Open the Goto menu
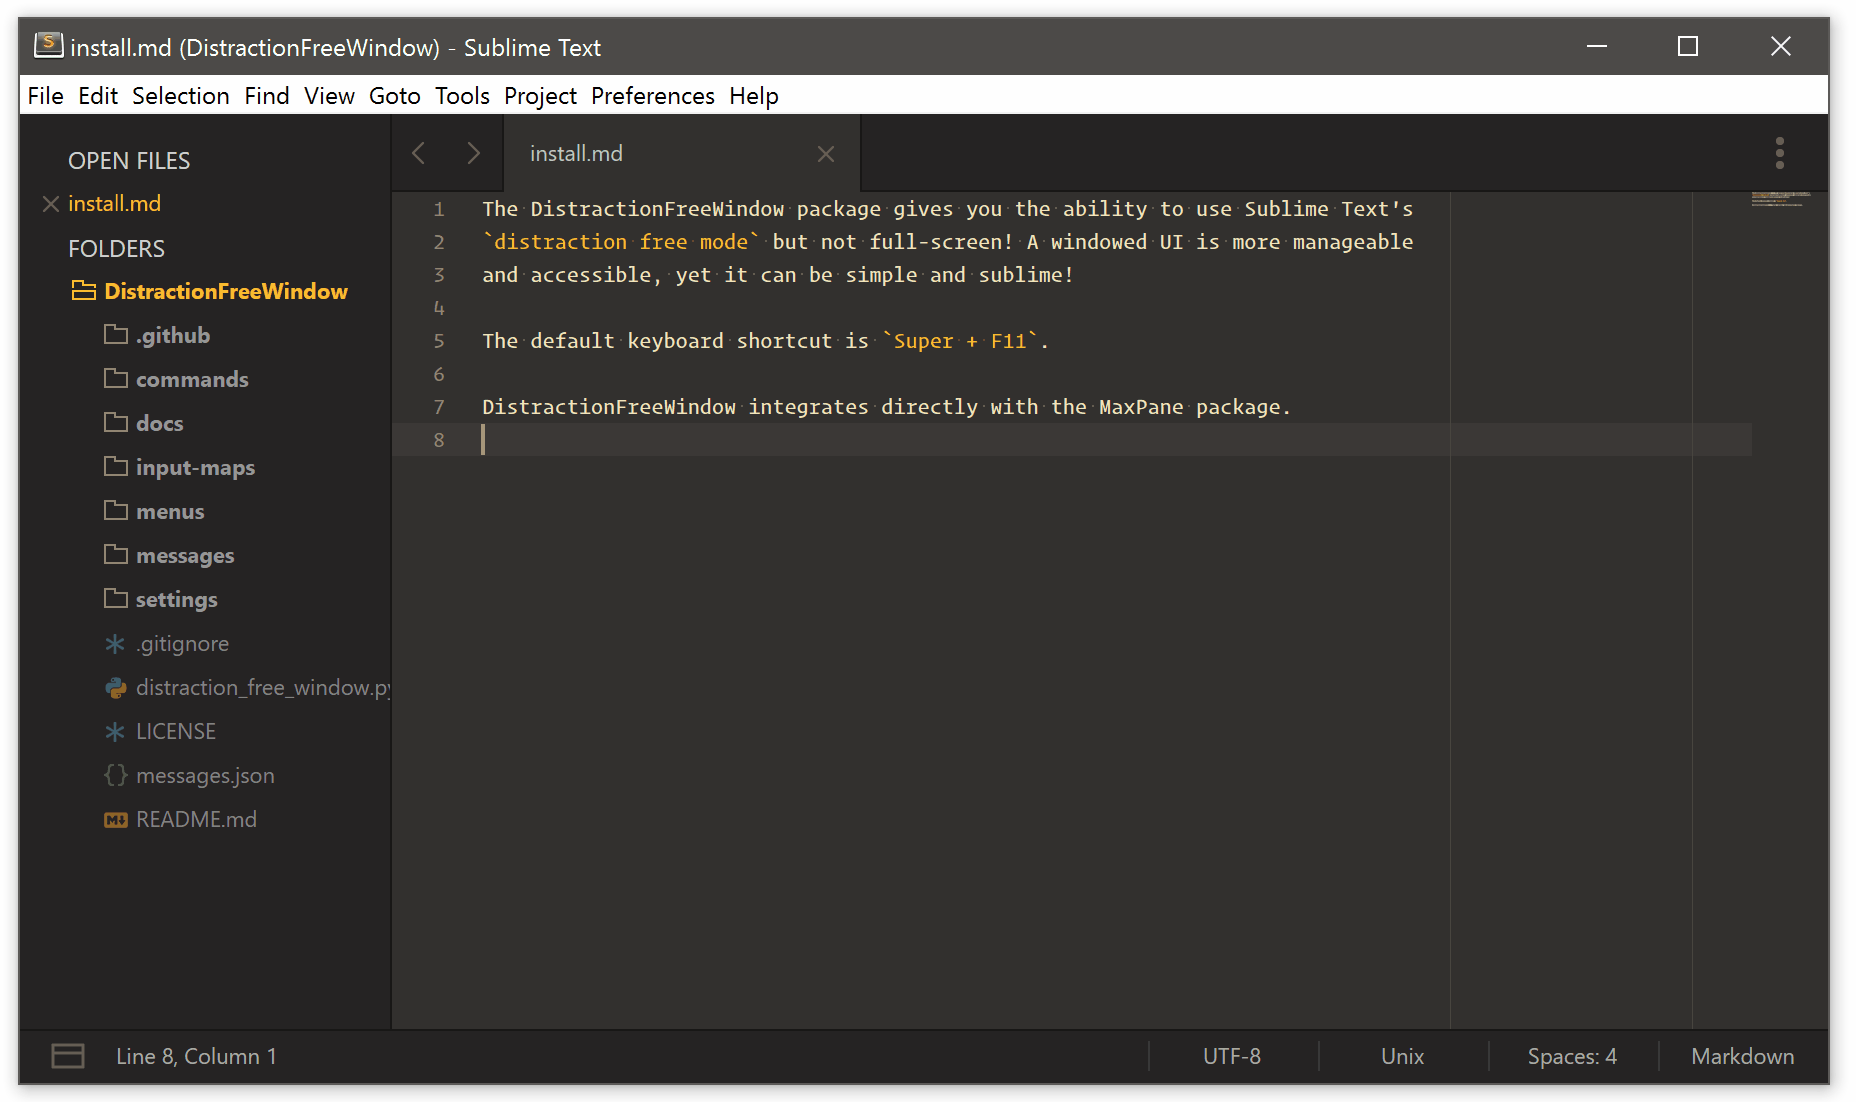The image size is (1856, 1102). [395, 96]
